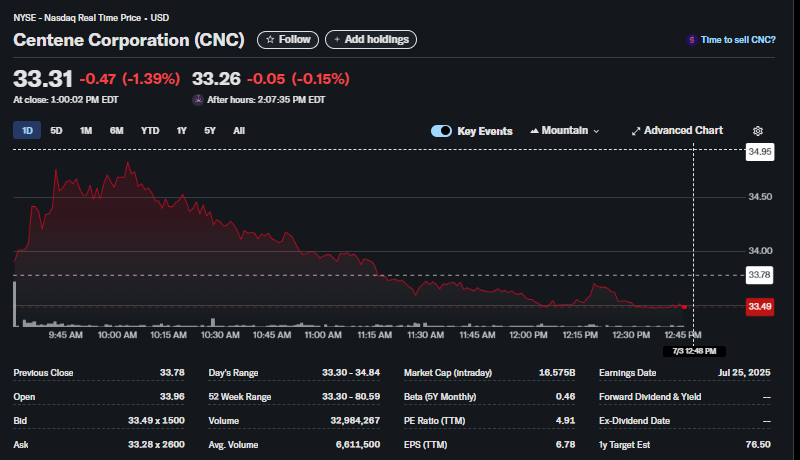Click the 34.00 price axis label
800x460 pixels.
[760, 251]
